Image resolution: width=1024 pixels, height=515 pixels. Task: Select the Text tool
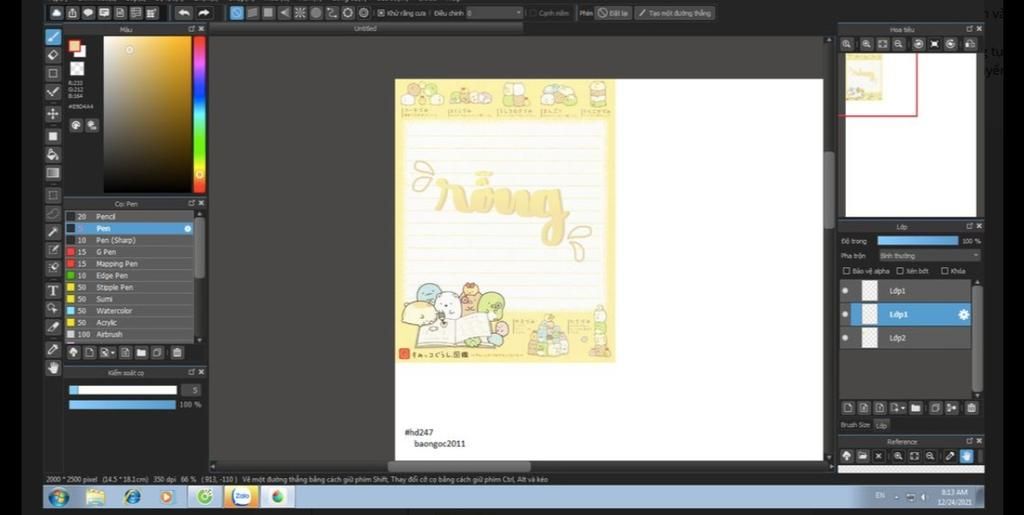(53, 290)
